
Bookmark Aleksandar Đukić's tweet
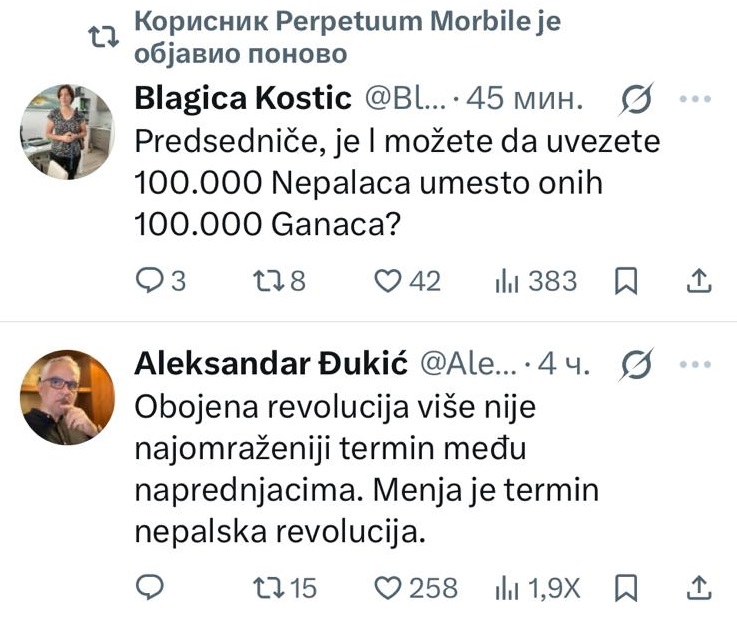626,588
